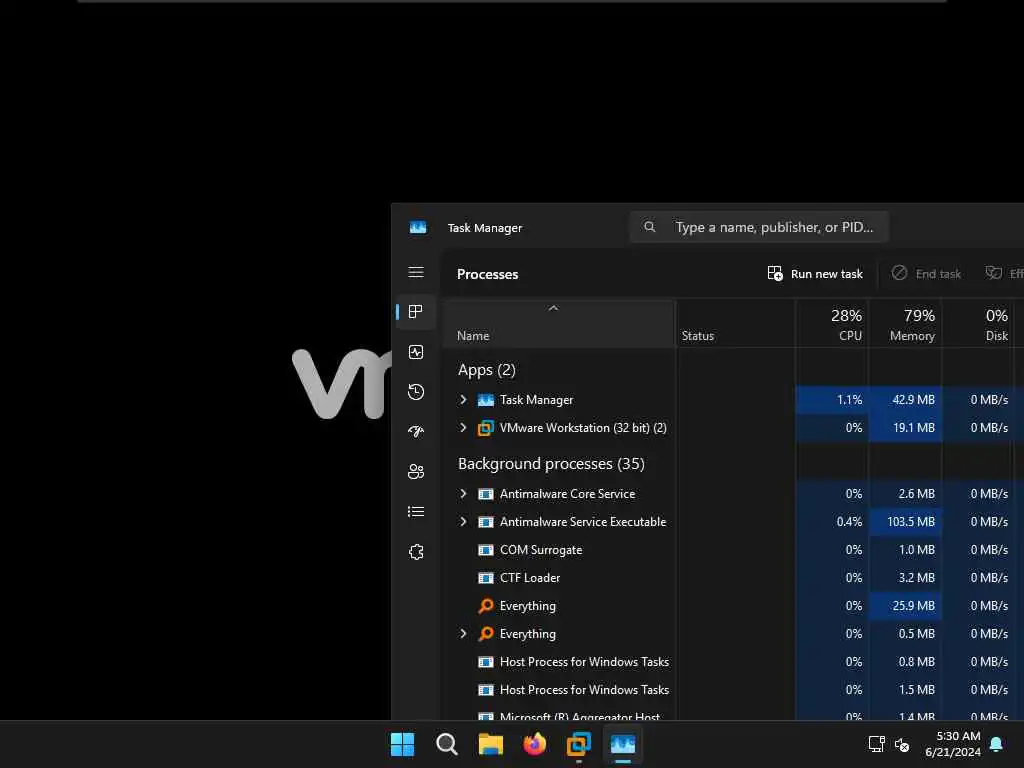This screenshot has height=768, width=1024.
Task: Expand the 0.5 MB Everything process
Action: (x=463, y=633)
